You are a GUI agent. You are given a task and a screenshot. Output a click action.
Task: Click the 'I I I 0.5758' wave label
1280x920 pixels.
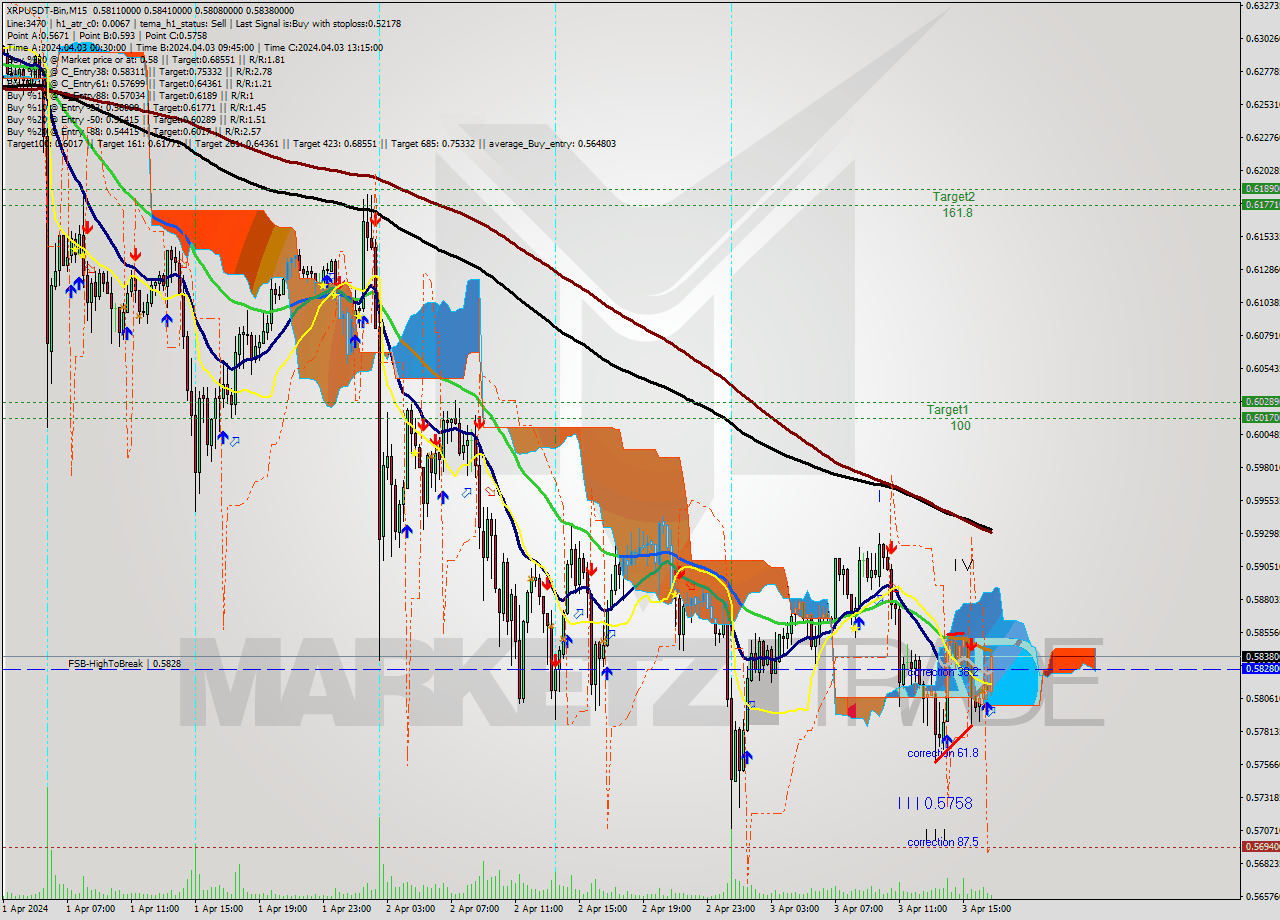tap(935, 803)
